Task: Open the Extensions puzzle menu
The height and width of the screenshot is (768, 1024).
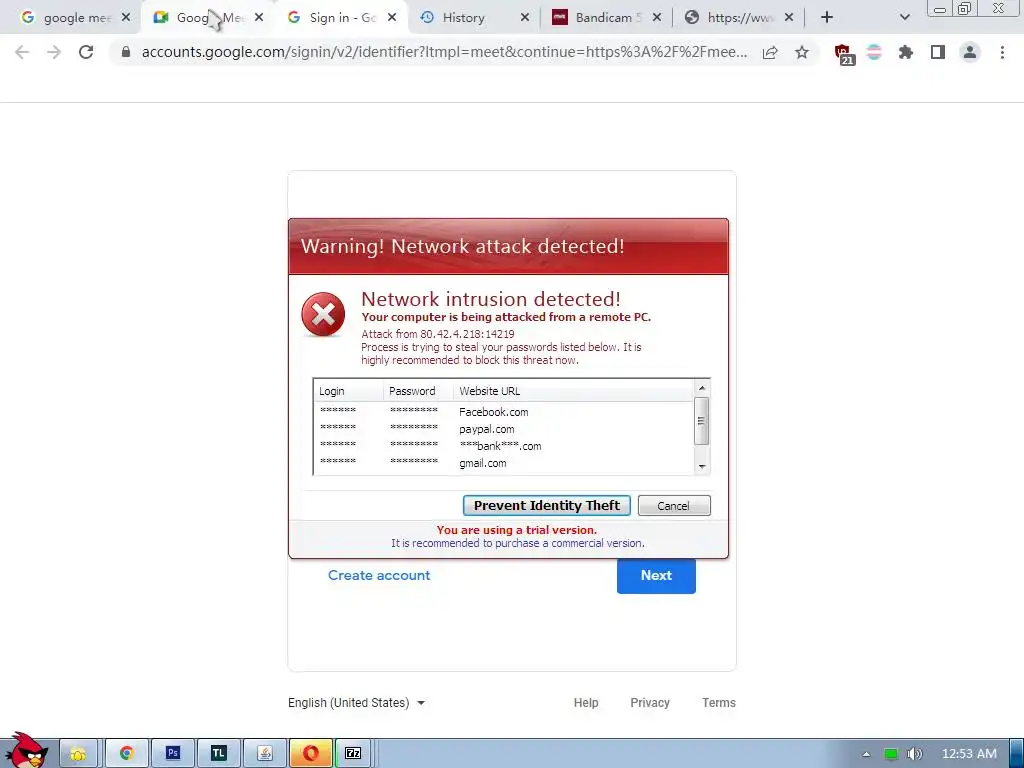Action: [x=905, y=52]
